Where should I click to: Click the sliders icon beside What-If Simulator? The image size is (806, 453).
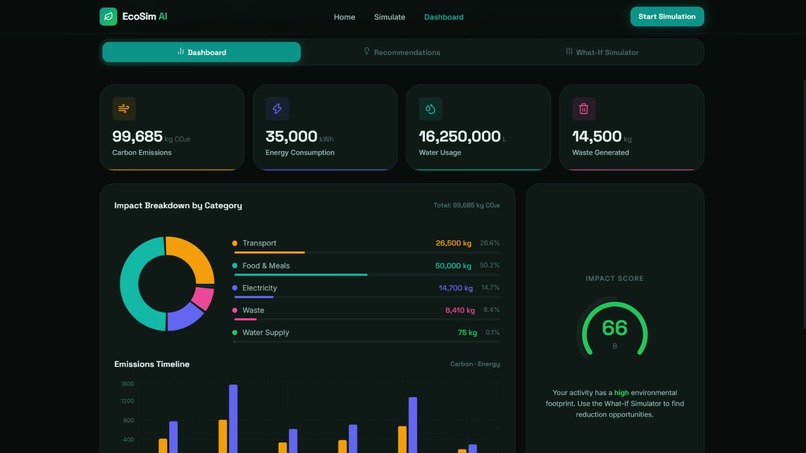(569, 51)
